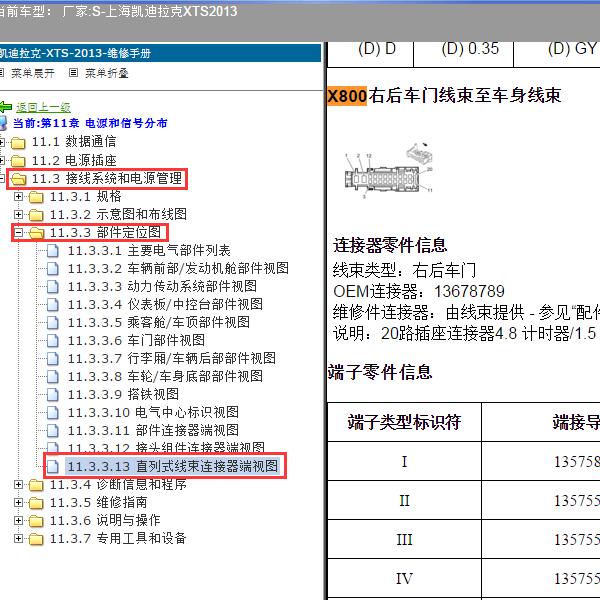Viewport: 600px width, 600px height.
Task: Click folder icon of 11.3.7 专用工具和设备
Action: [x=36, y=539]
